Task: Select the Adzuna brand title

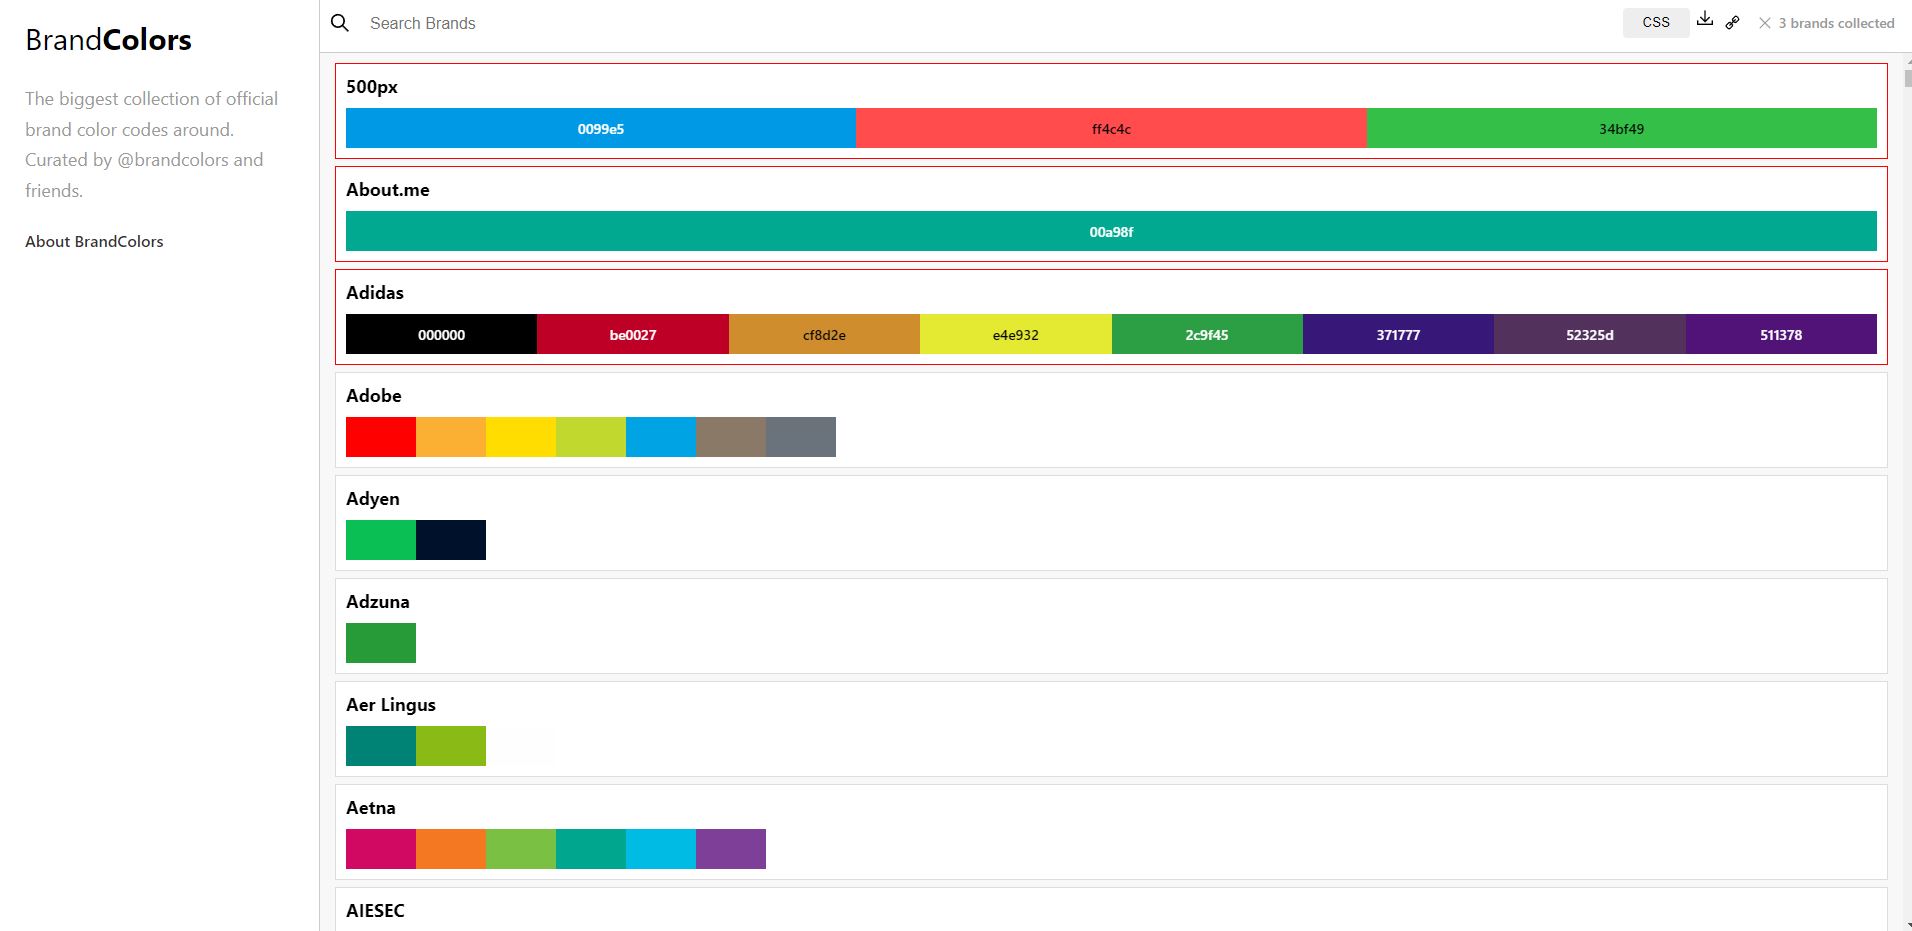Action: (x=378, y=602)
